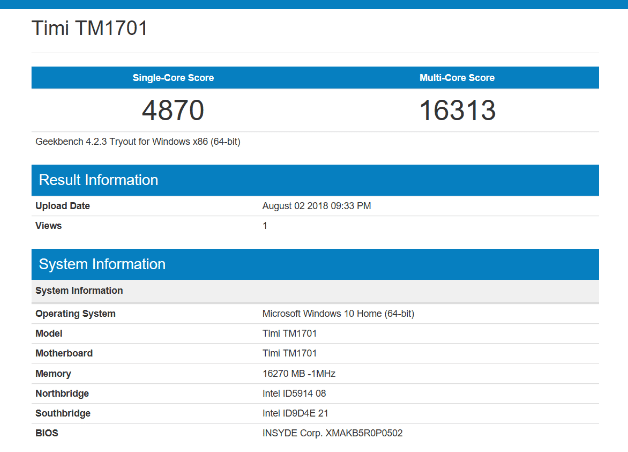Select the date August 02 2018 09:33 PM
The height and width of the screenshot is (452, 628).
(x=316, y=206)
